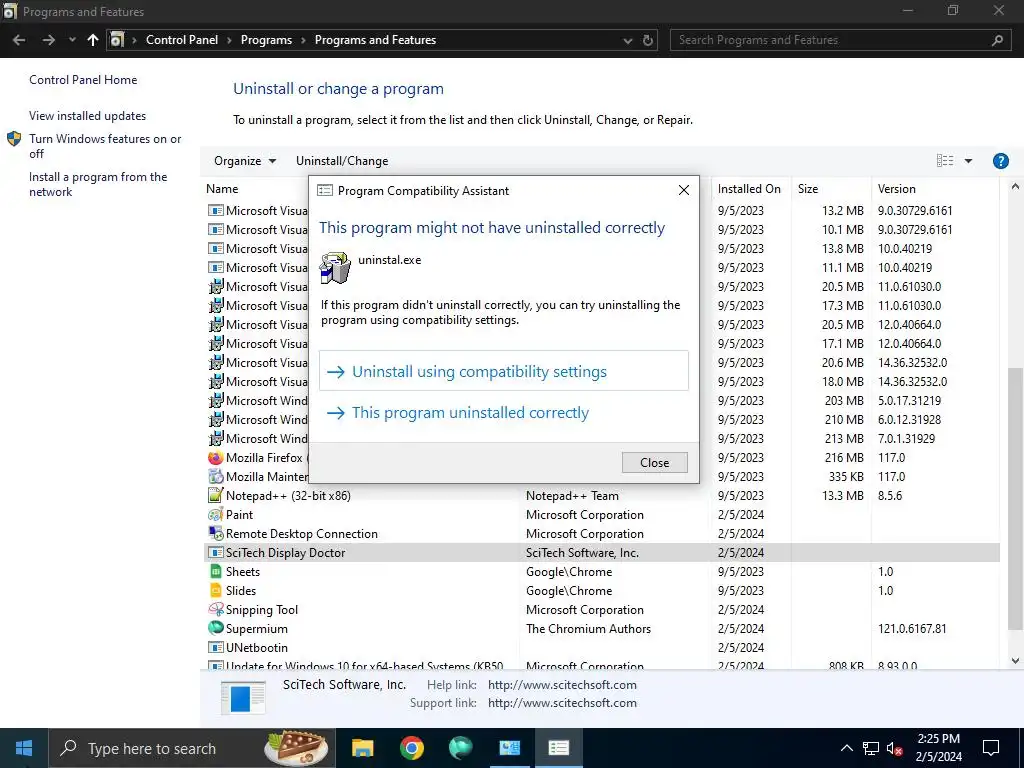Viewport: 1024px width, 768px height.
Task: Open View installed updates link
Action: (x=88, y=116)
